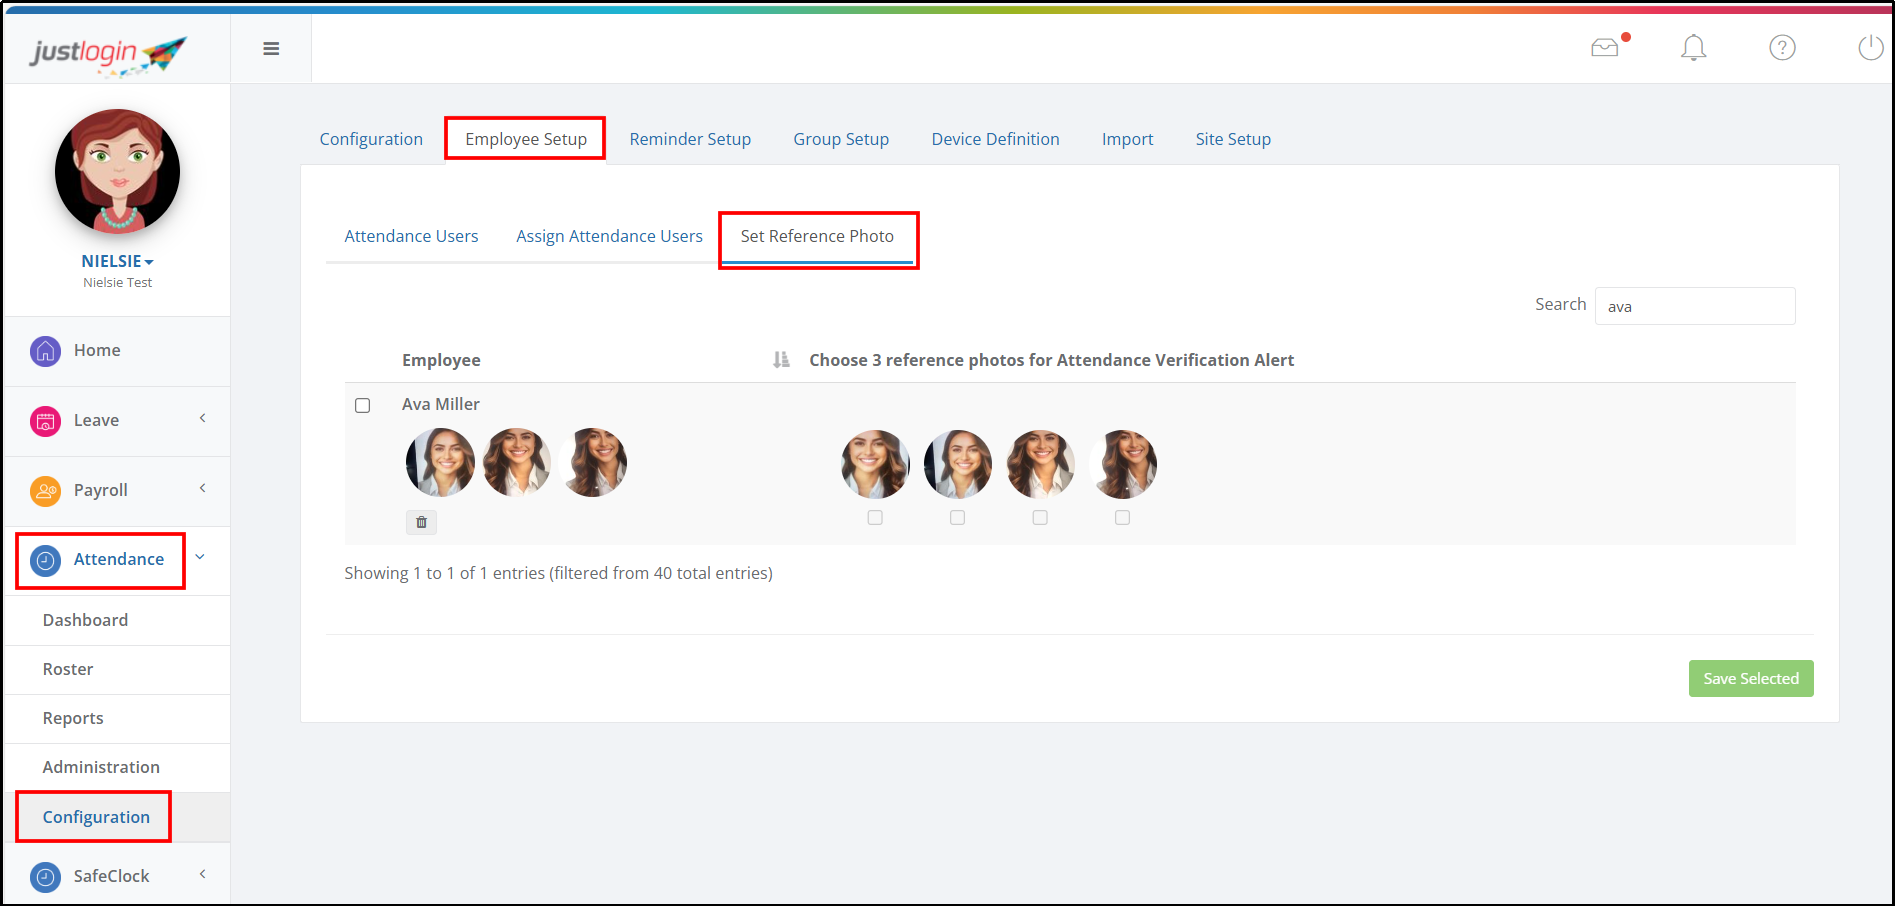Tick checkbox under fourth candidate photo

pyautogui.click(x=1123, y=518)
